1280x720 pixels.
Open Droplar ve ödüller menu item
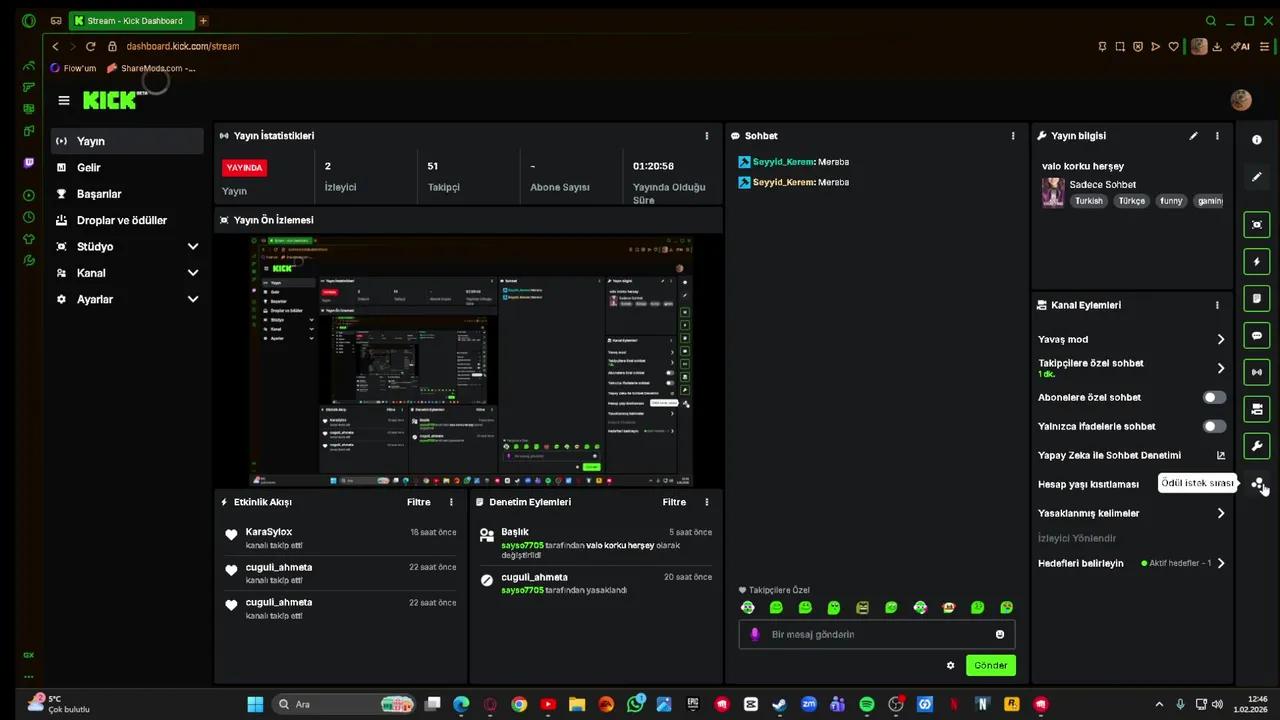pos(121,220)
